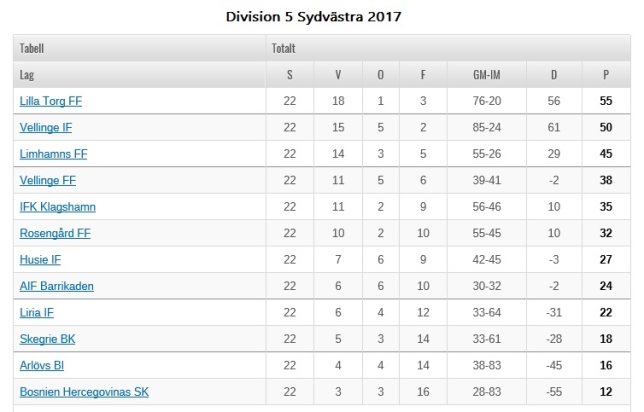
Task: Click the GM-IM column header
Action: 487,75
